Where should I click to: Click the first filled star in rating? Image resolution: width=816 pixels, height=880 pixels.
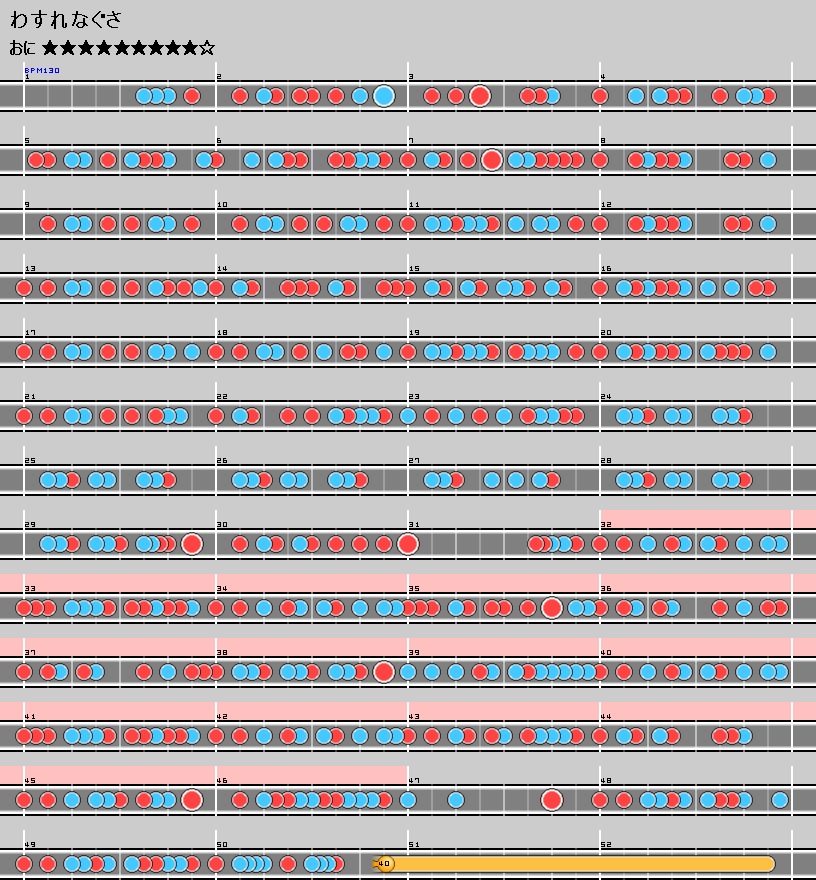(x=50, y=48)
